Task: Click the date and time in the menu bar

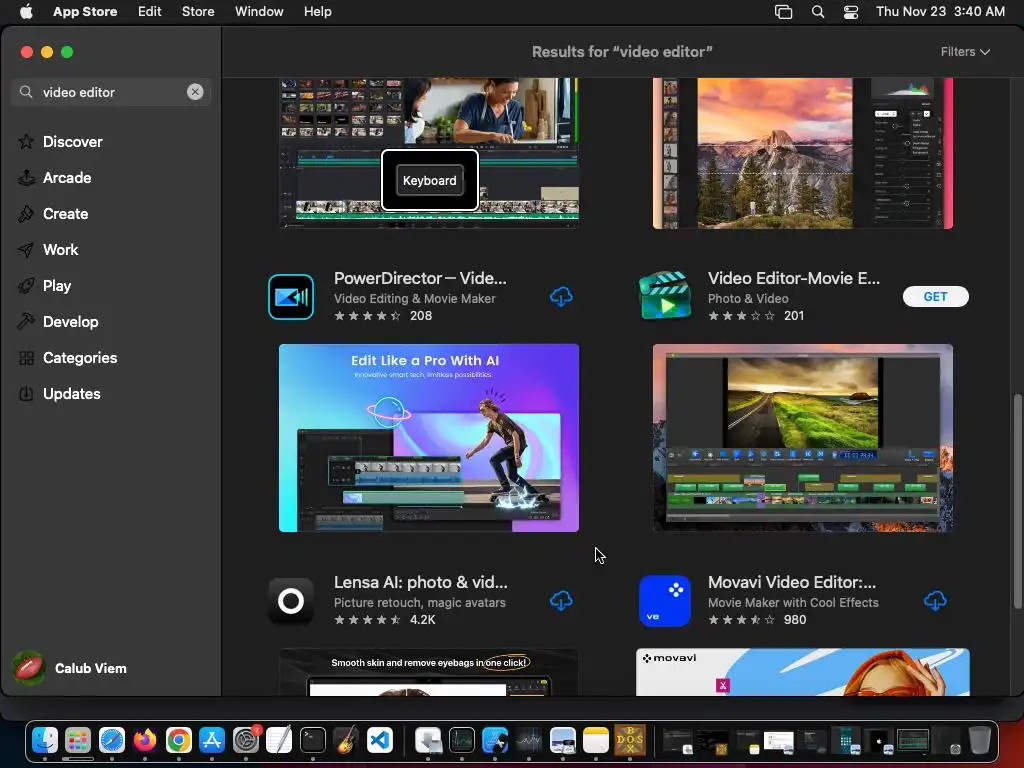Action: [x=940, y=12]
